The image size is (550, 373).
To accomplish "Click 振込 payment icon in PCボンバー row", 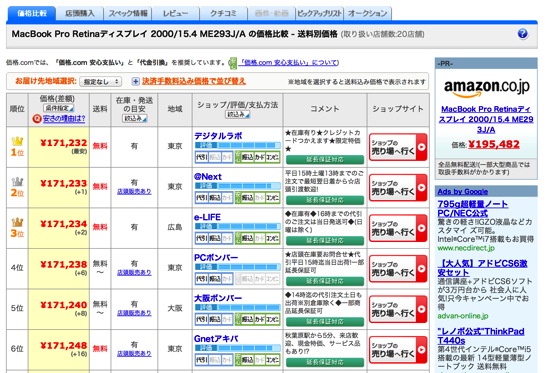I will tap(215, 279).
